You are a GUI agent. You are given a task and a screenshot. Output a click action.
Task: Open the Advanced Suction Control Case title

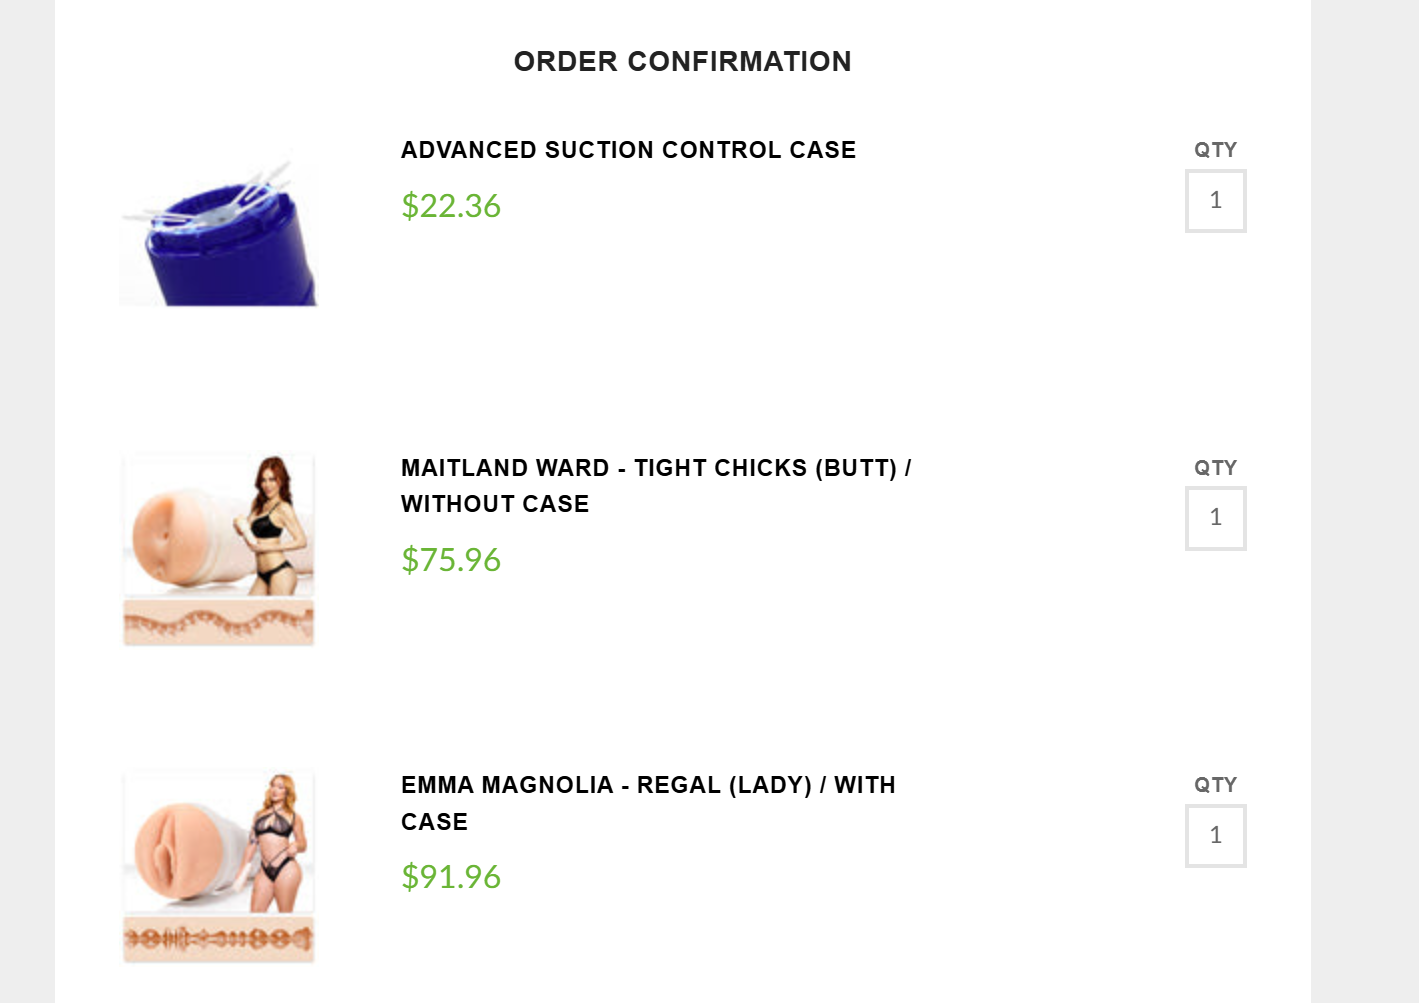coord(628,150)
